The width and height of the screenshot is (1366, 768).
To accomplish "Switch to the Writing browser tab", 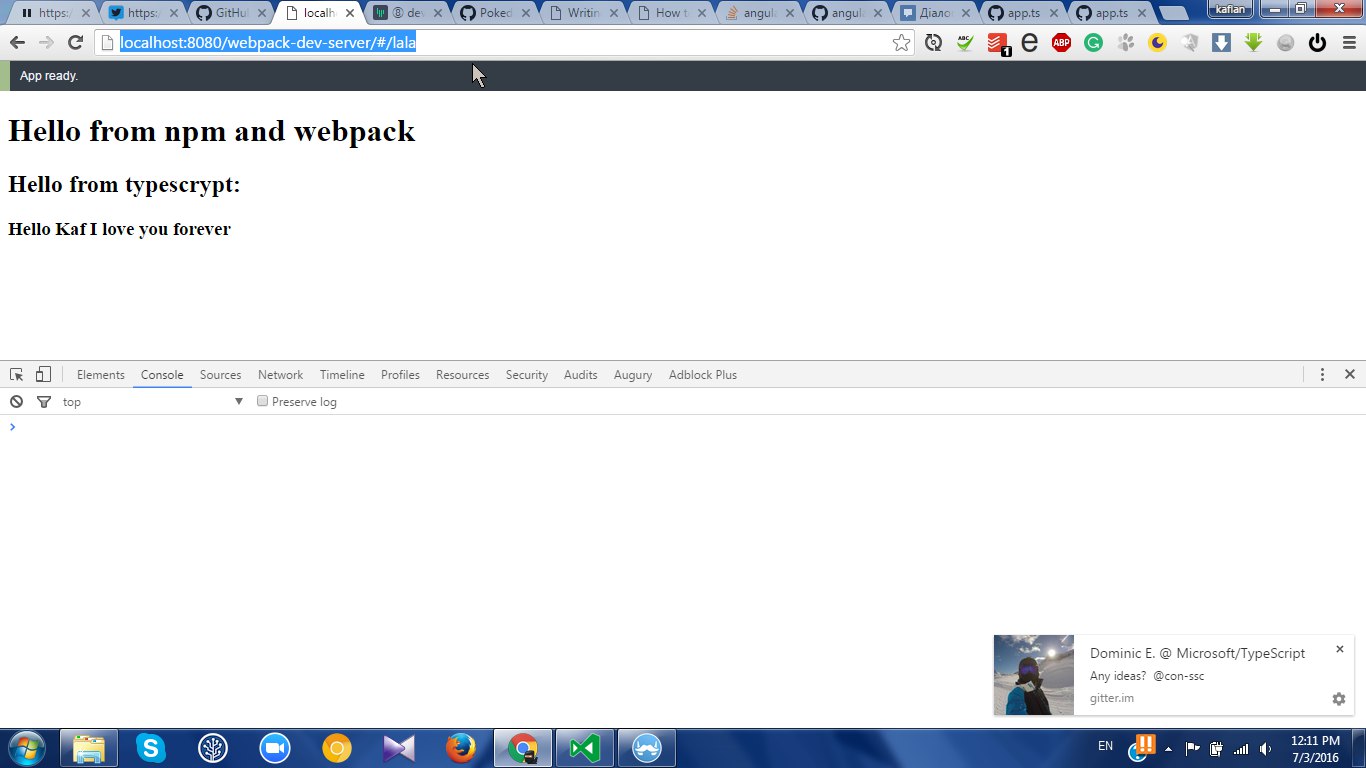I will (x=584, y=13).
